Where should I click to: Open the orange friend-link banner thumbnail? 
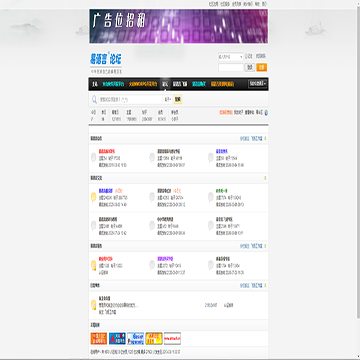tap(99, 338)
